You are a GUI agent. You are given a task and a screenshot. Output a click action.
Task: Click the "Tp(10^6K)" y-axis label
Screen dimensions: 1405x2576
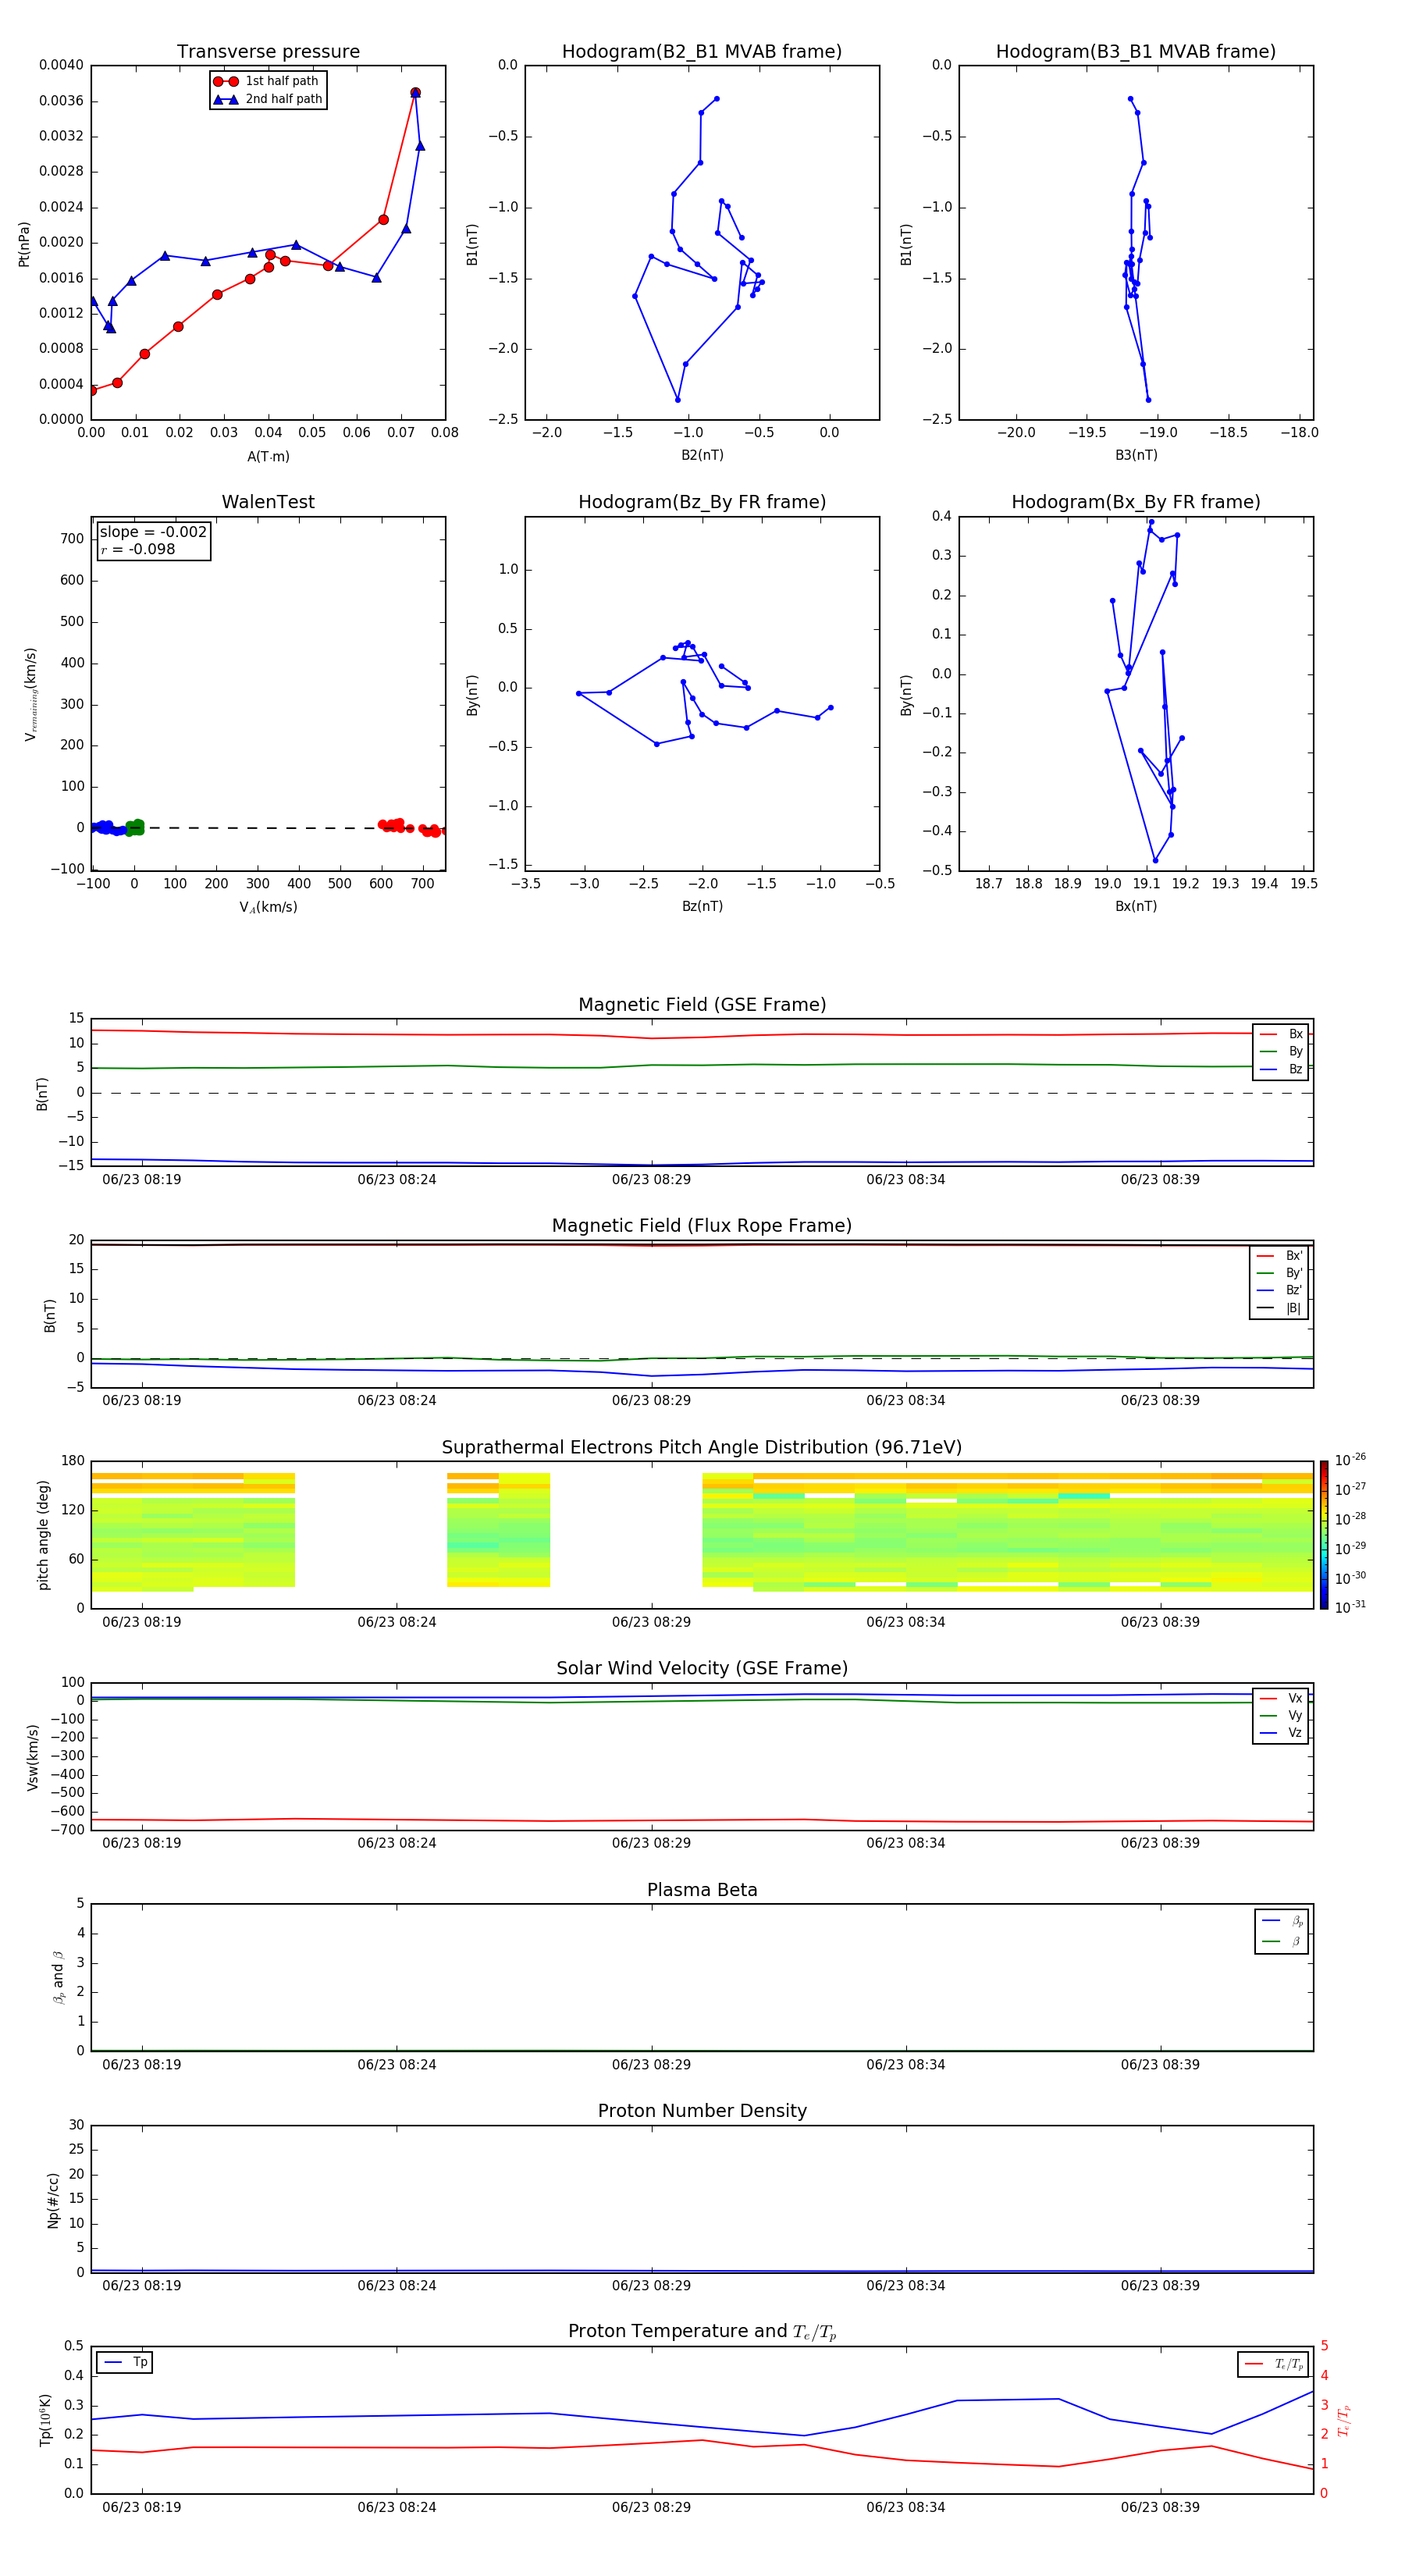(x=46, y=2420)
